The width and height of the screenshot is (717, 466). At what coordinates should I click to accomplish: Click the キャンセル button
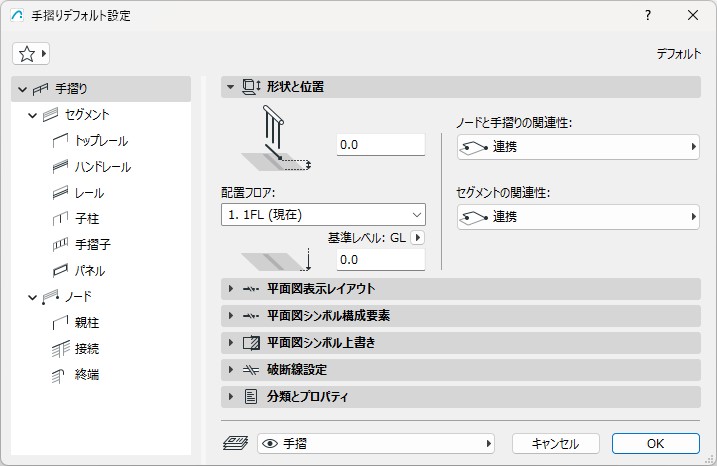(555, 443)
